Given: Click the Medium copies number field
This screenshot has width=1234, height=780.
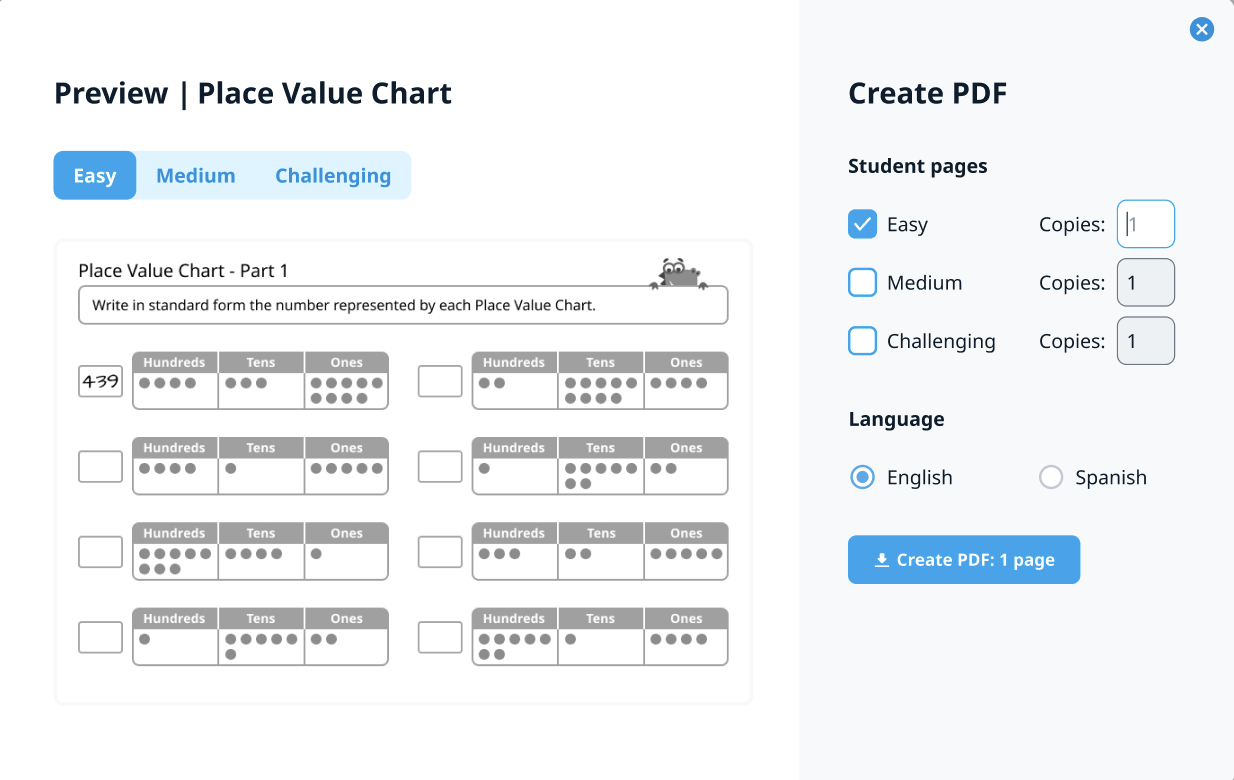Looking at the screenshot, I should (x=1146, y=283).
